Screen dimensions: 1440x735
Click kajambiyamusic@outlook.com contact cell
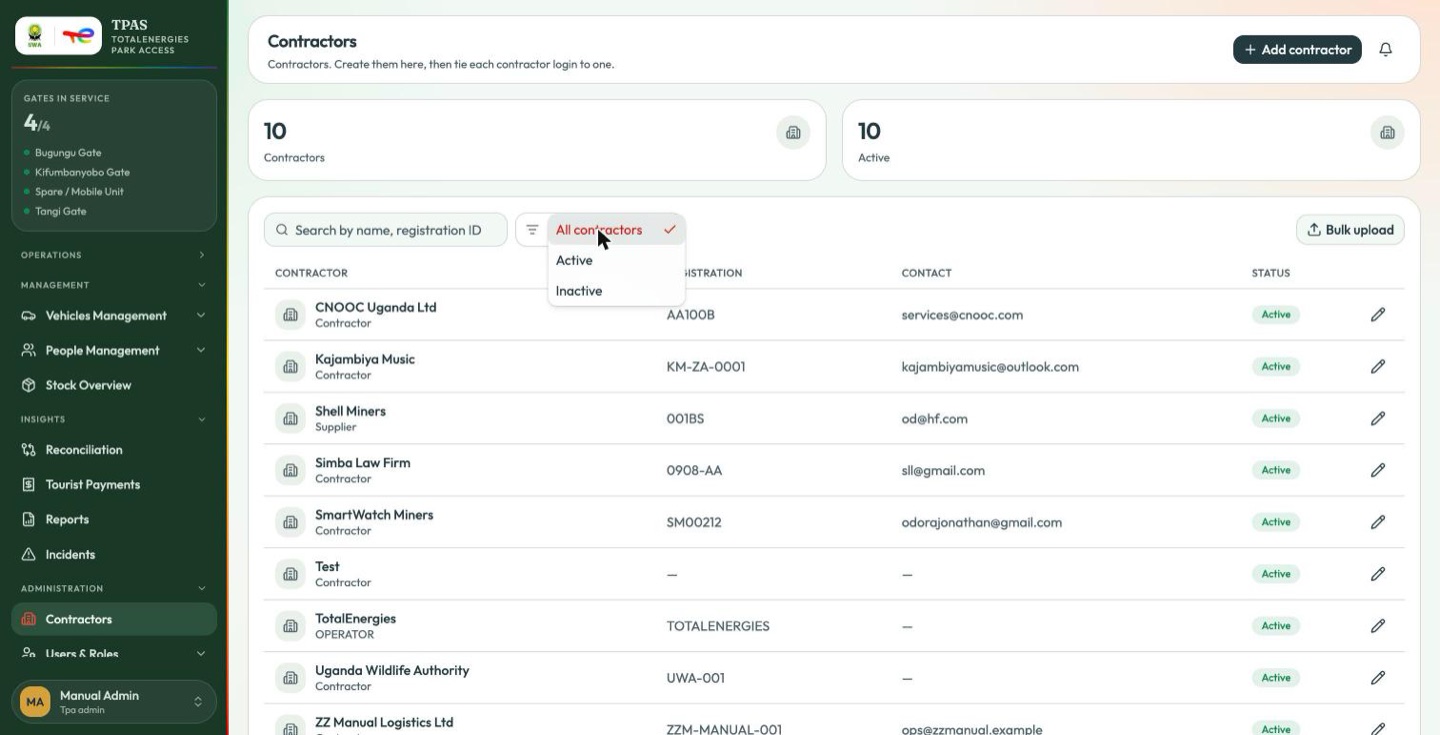coord(990,367)
